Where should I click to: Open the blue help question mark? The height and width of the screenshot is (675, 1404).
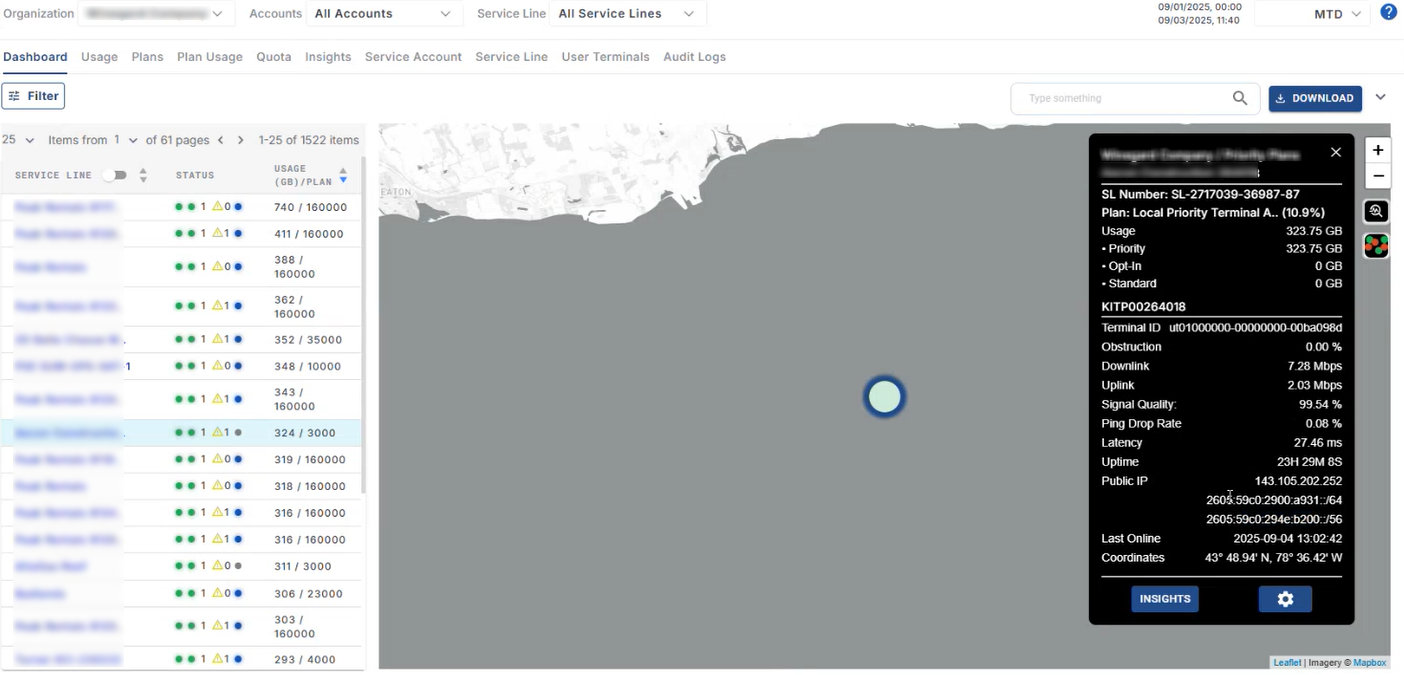[1388, 13]
